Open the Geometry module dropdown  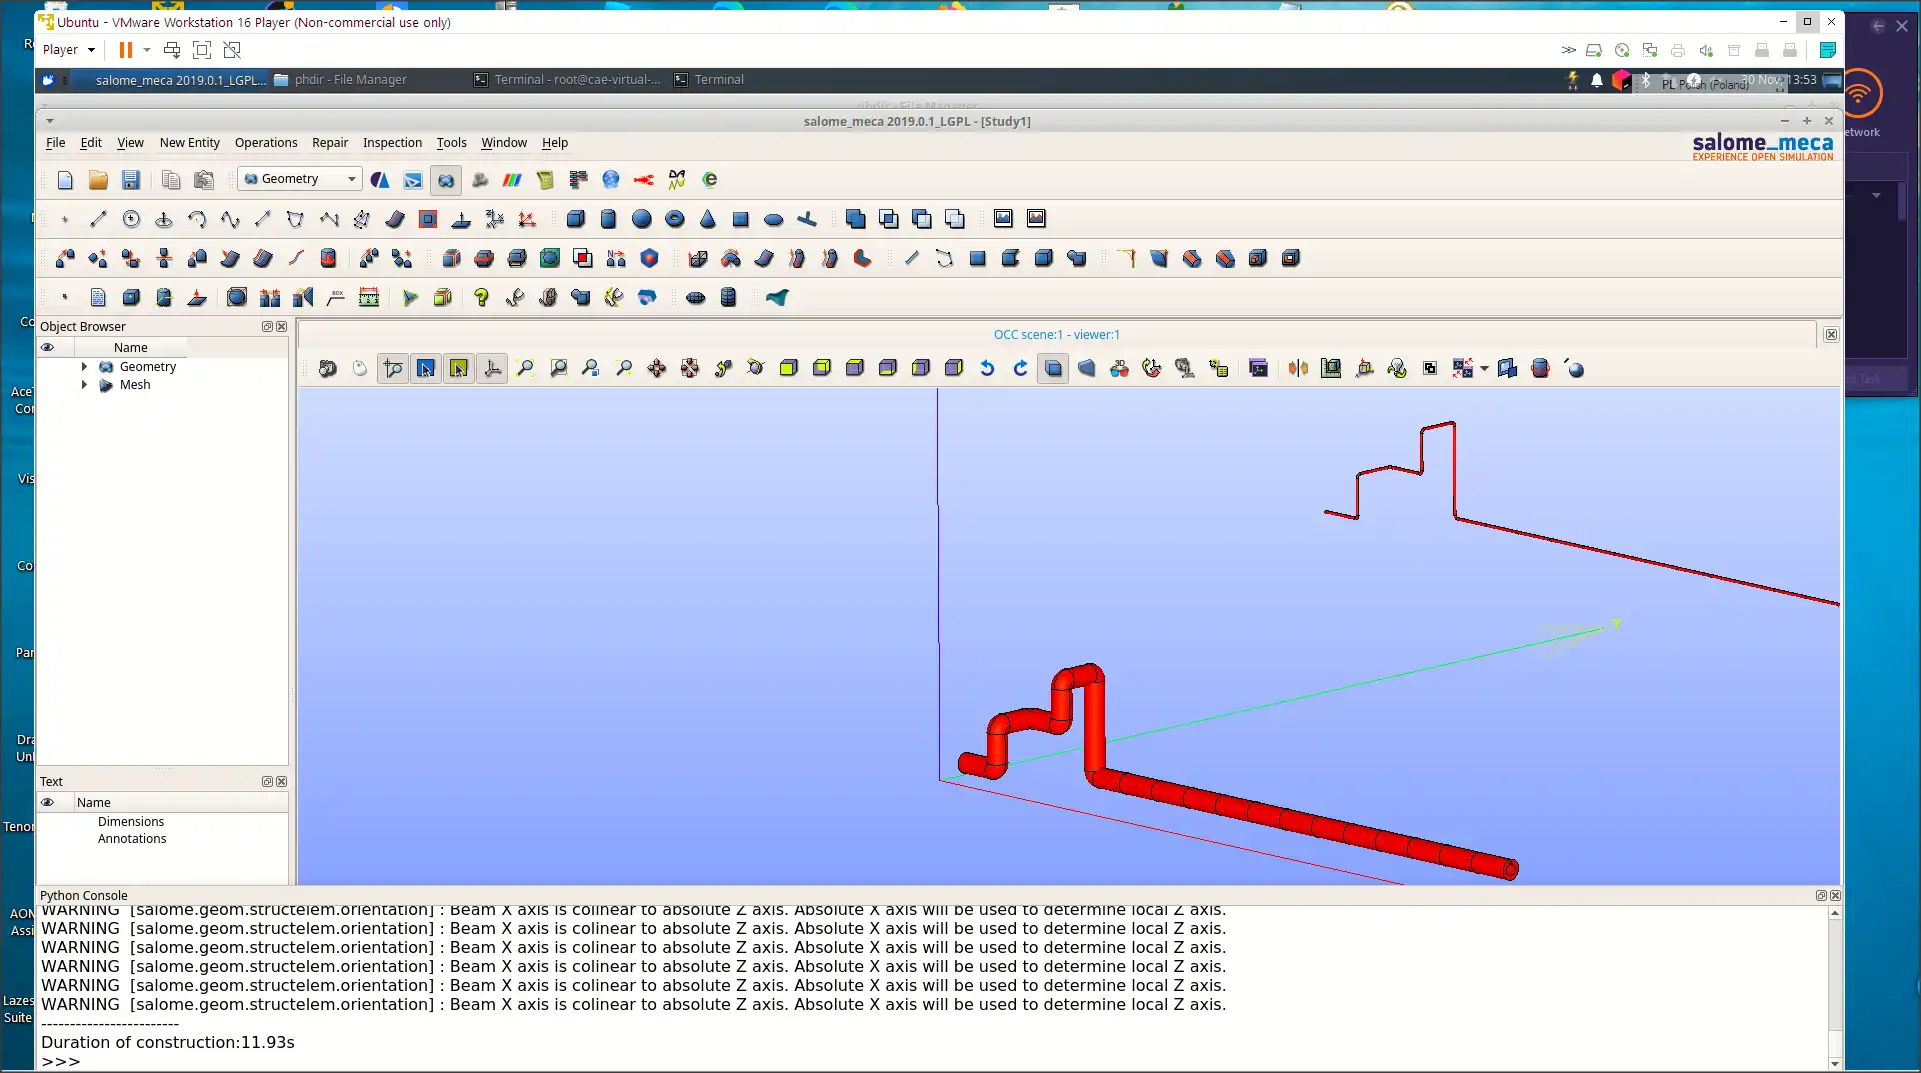(299, 179)
